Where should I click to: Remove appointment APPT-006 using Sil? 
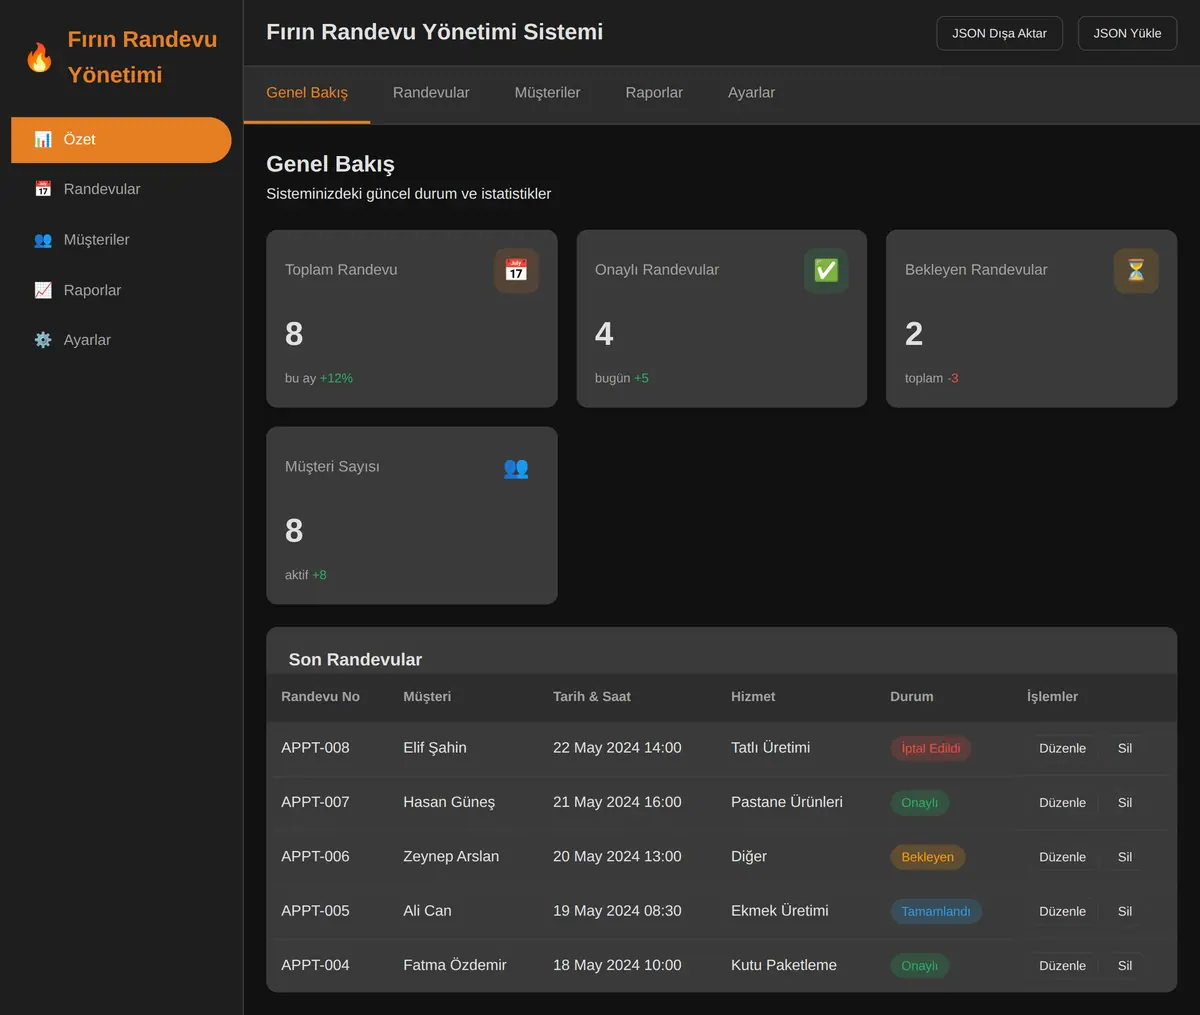coord(1125,857)
